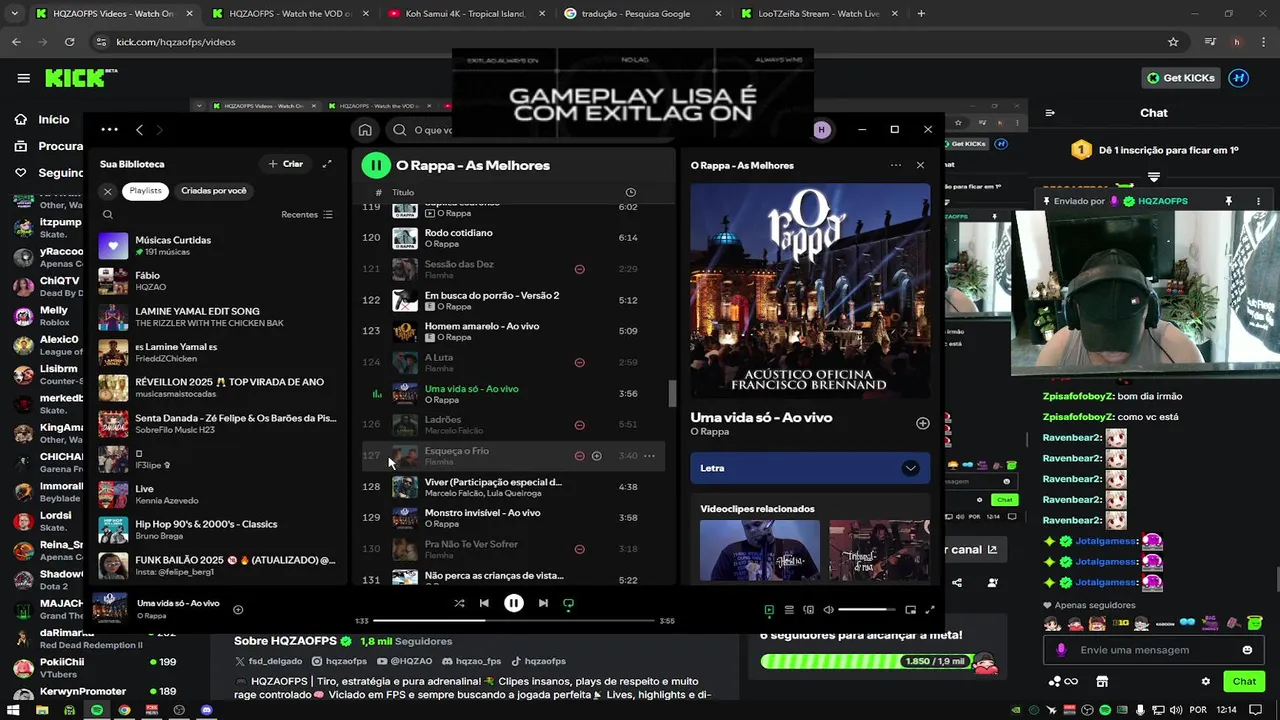Adjust the Spotify volume slider
Screen dimensions: 1280x720
coord(866,609)
